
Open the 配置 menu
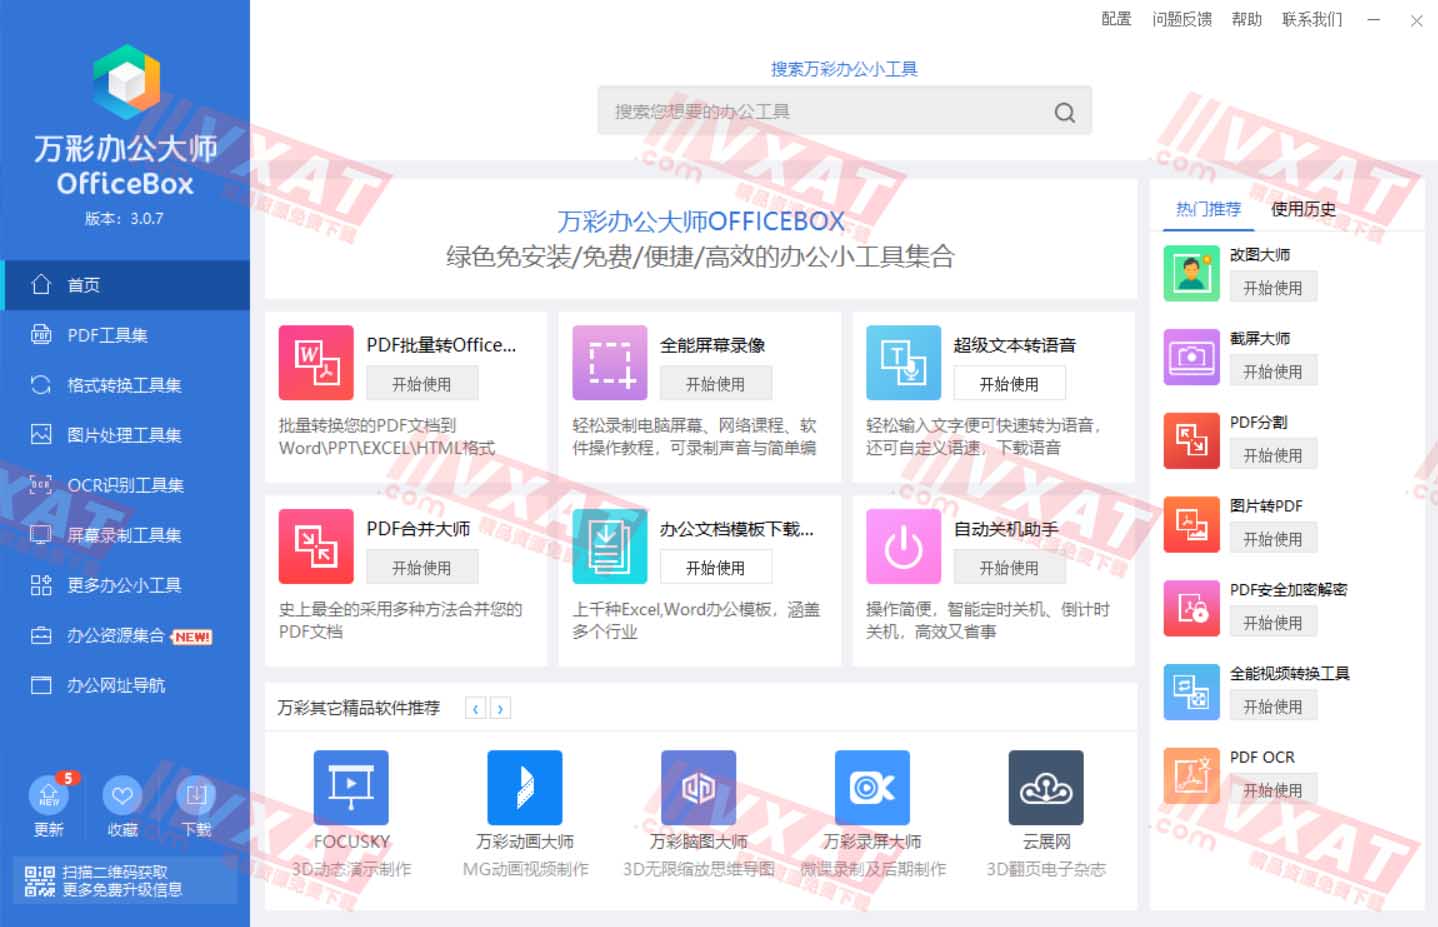coord(1114,18)
